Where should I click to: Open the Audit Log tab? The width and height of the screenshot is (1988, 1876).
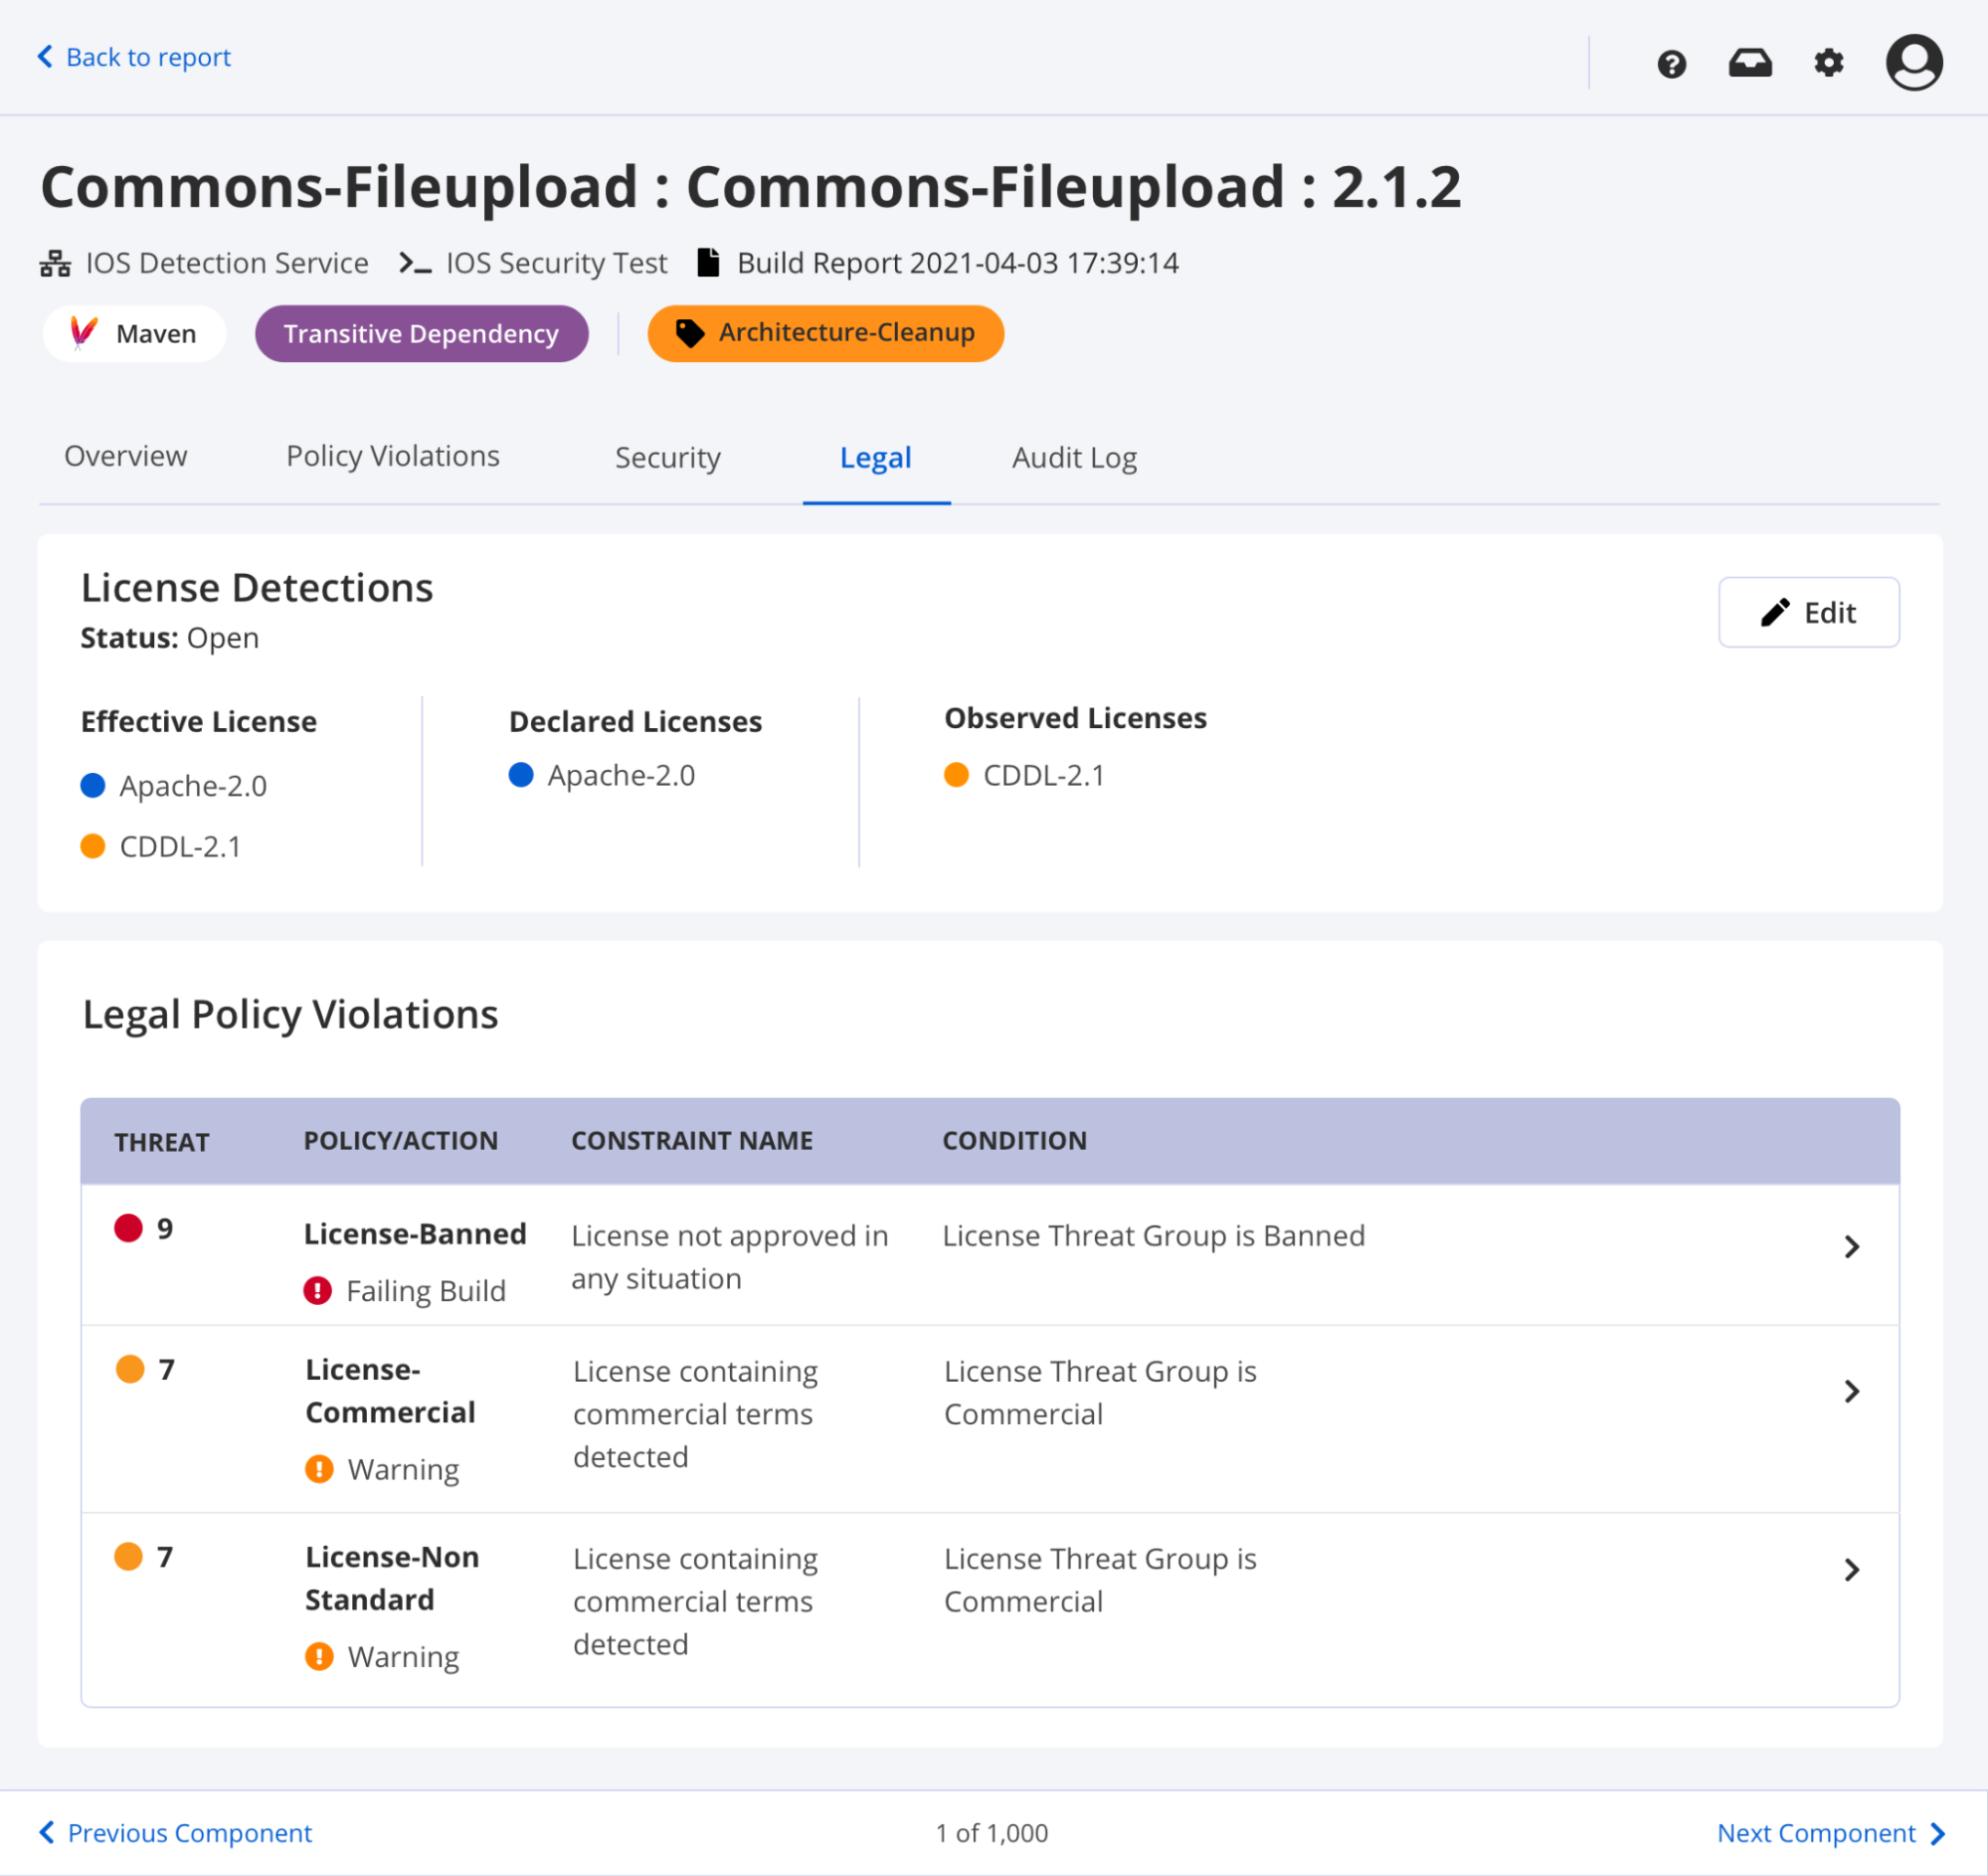pyautogui.click(x=1074, y=458)
